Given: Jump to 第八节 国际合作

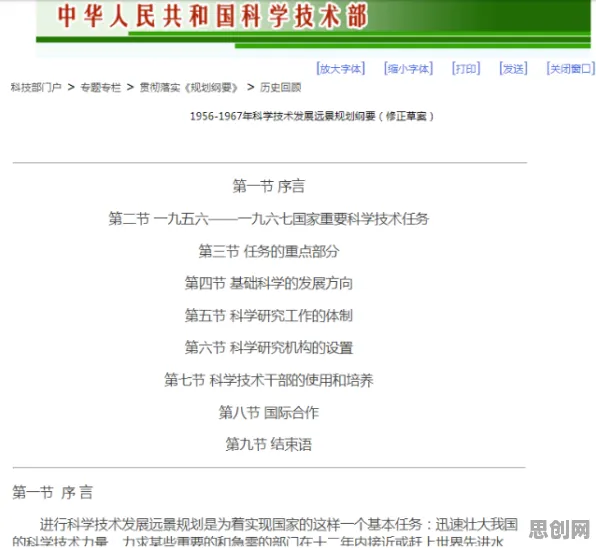Looking at the screenshot, I should tap(268, 412).
